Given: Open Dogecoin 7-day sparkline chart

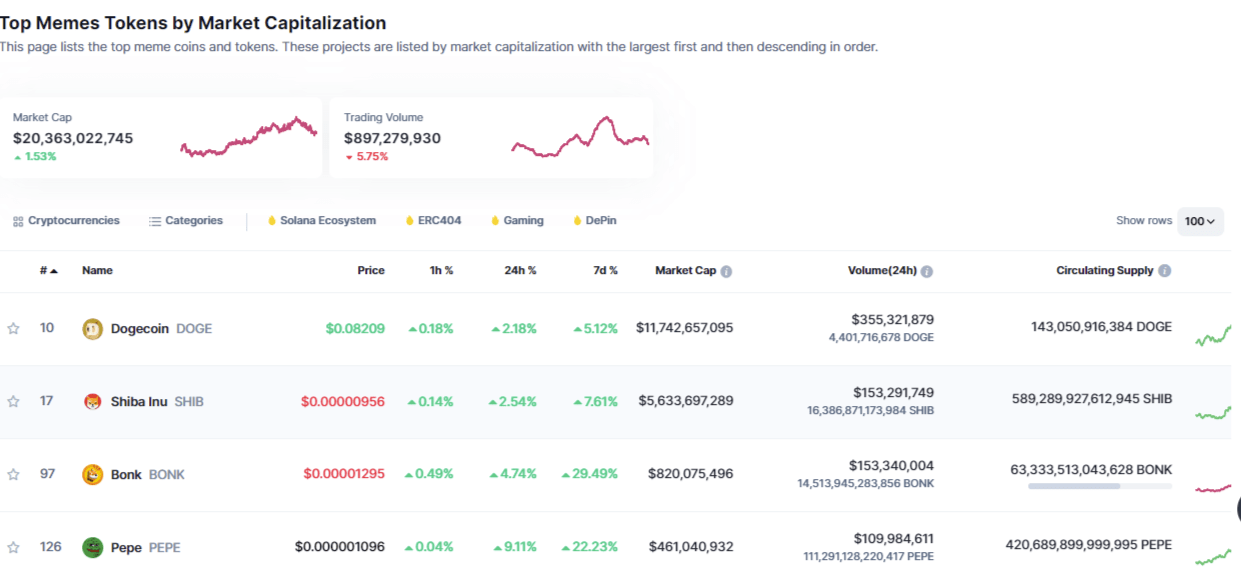Looking at the screenshot, I should coord(1213,336).
